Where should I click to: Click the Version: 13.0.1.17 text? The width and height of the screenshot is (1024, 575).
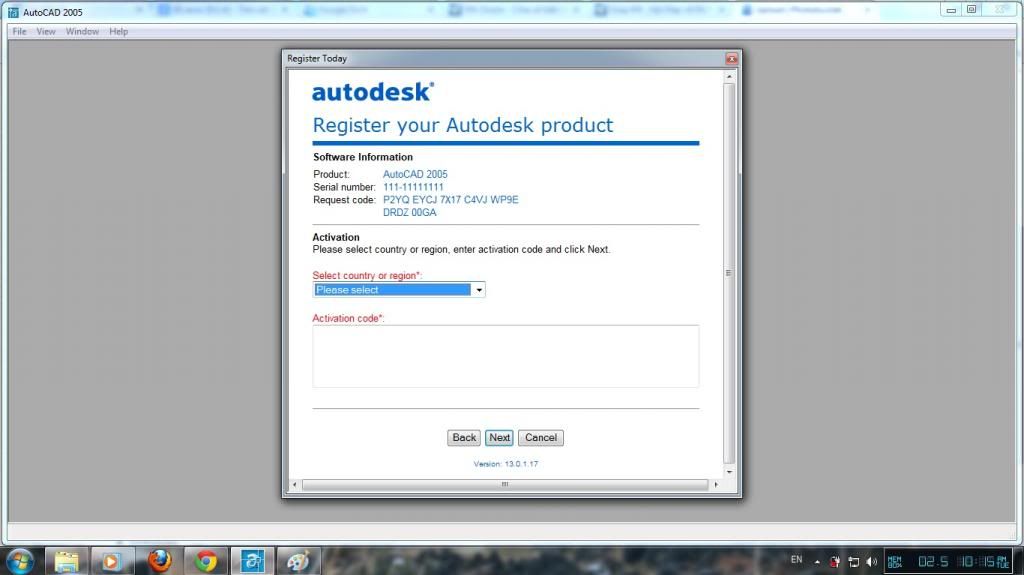(505, 464)
